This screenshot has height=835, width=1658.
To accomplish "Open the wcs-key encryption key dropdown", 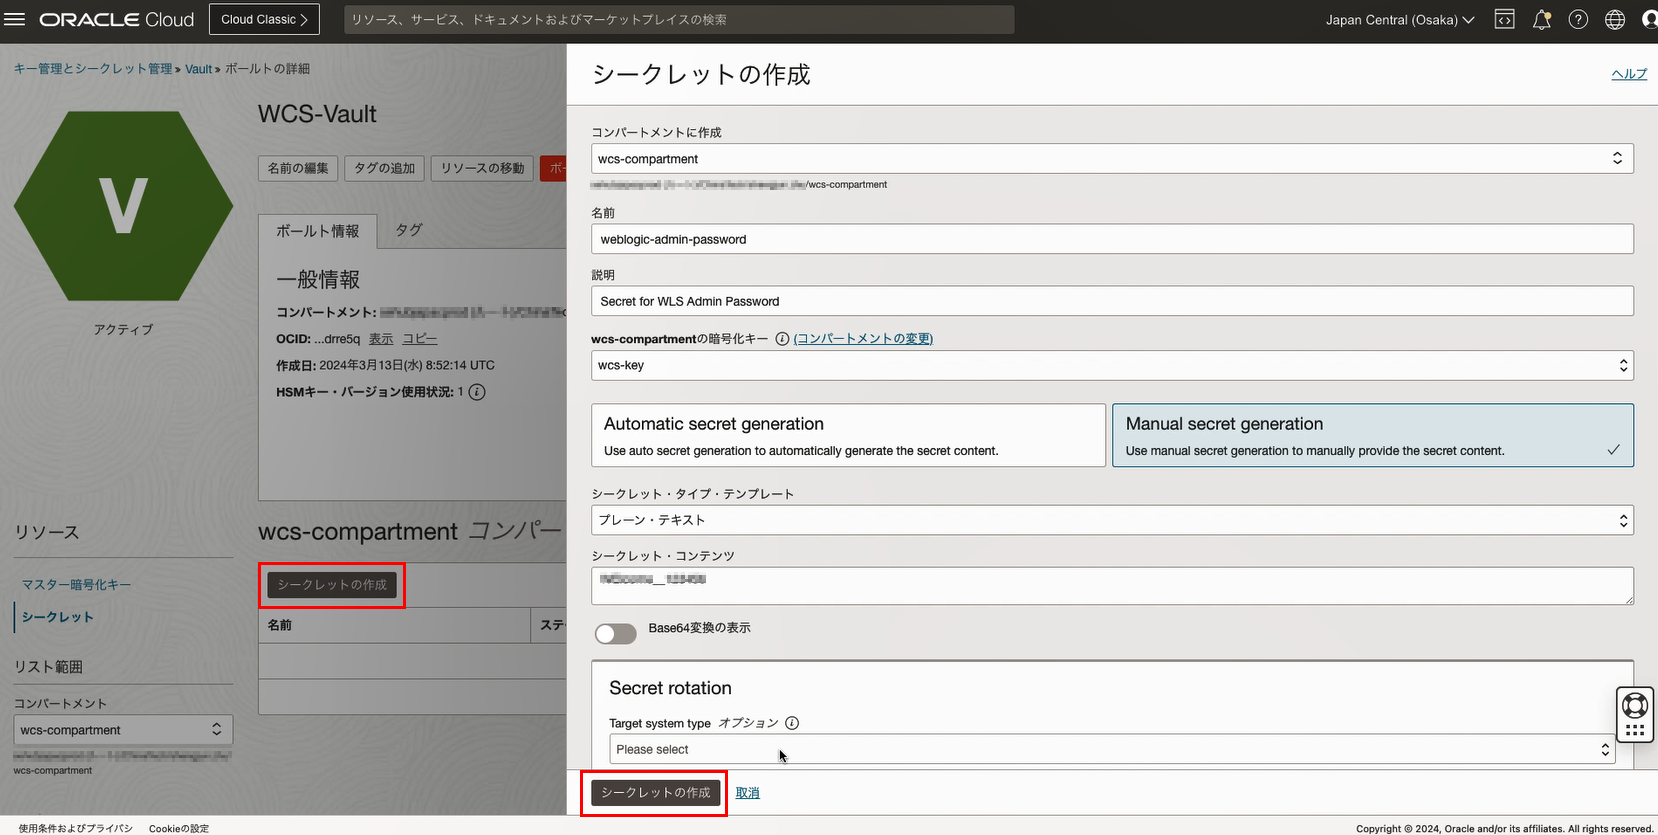I will point(1112,365).
